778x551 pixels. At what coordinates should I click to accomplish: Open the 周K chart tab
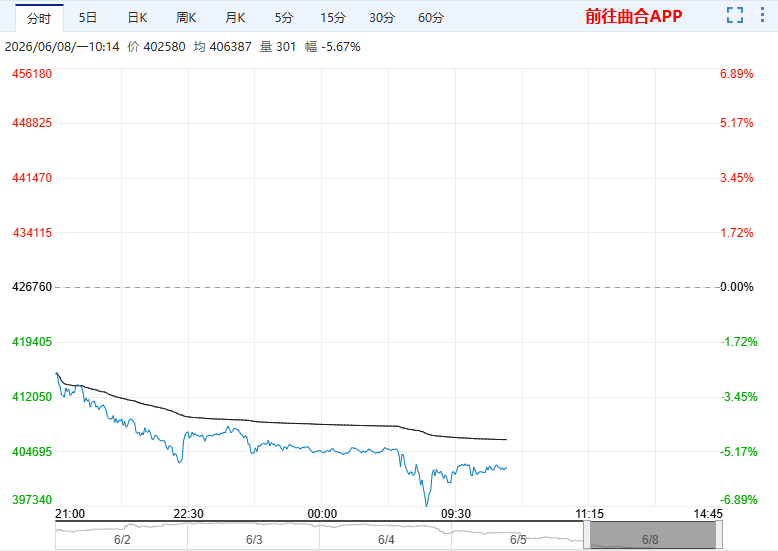pos(186,18)
